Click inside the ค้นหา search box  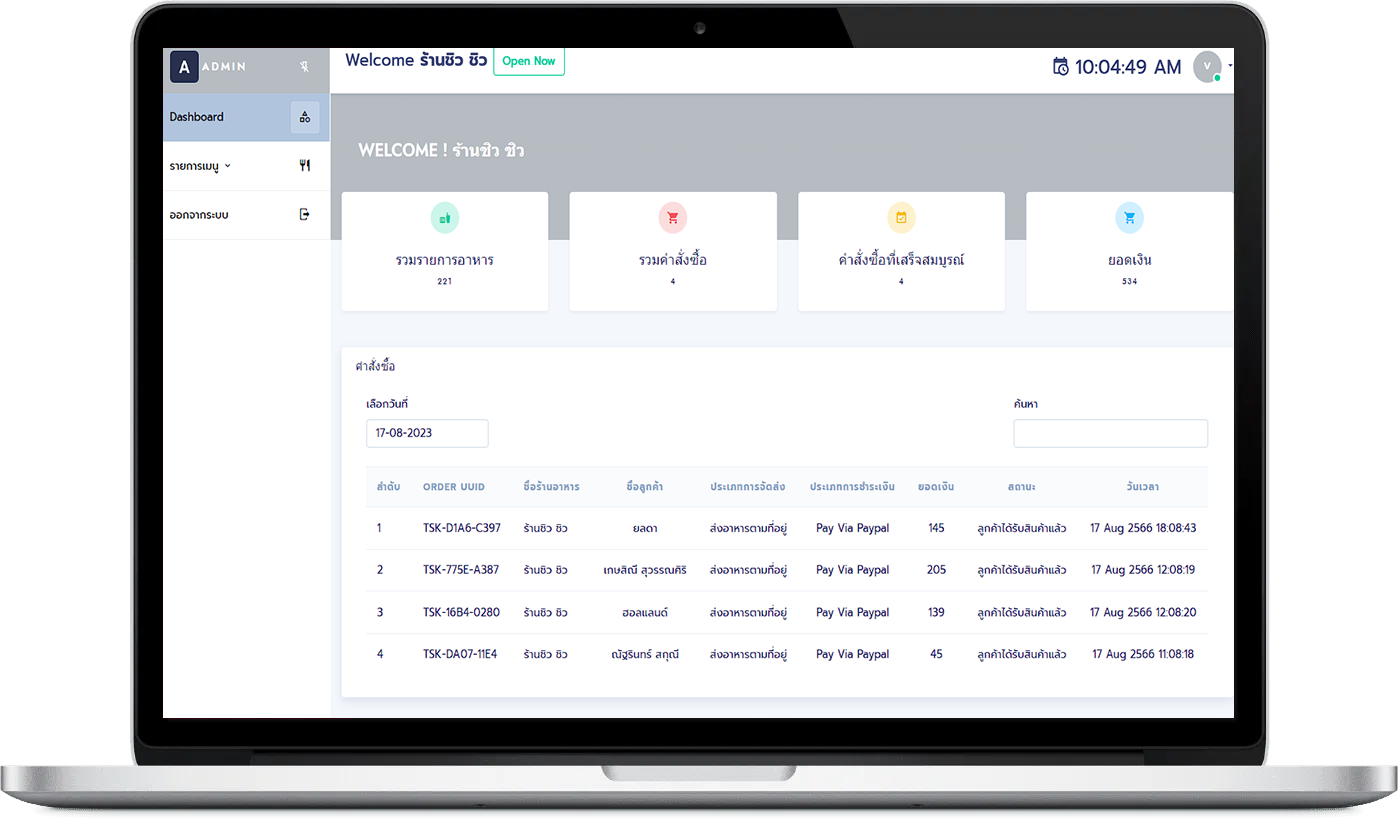1110,433
